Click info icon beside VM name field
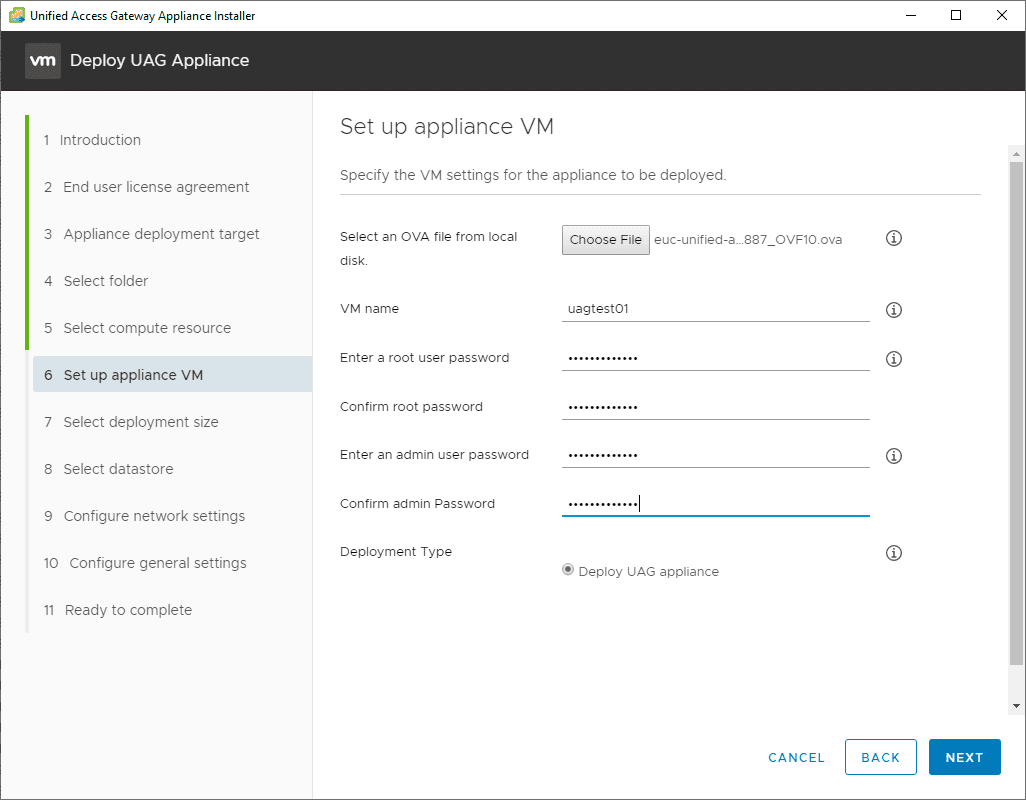 (x=894, y=310)
